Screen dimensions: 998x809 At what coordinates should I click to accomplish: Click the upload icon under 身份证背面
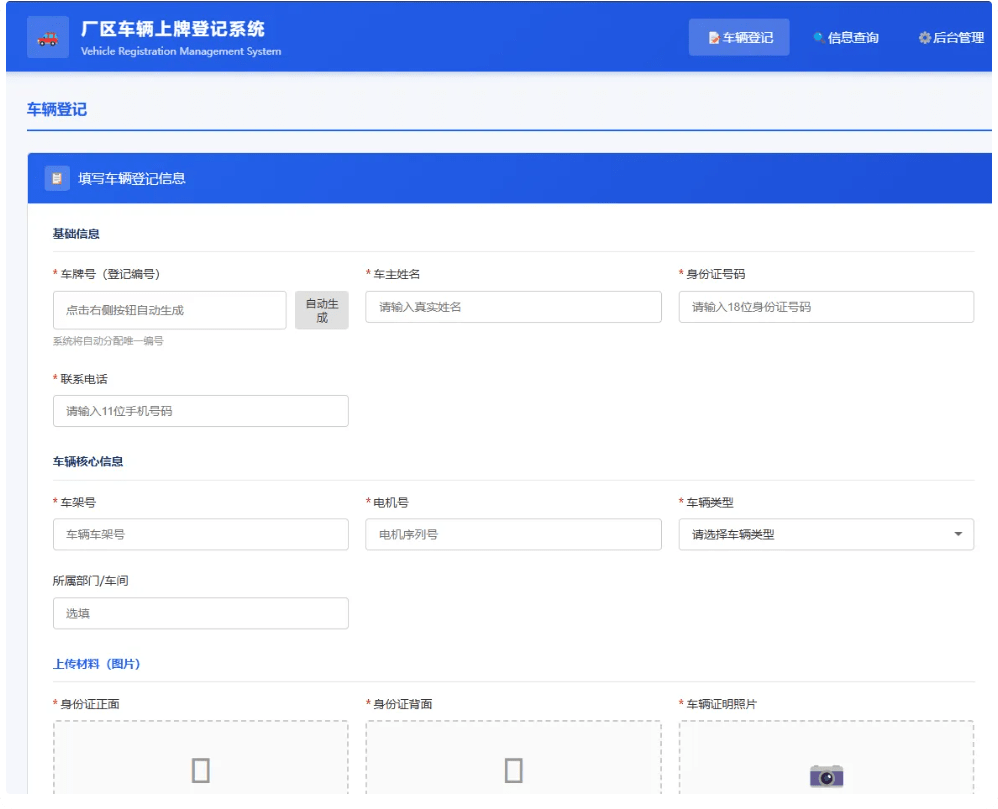click(x=513, y=770)
